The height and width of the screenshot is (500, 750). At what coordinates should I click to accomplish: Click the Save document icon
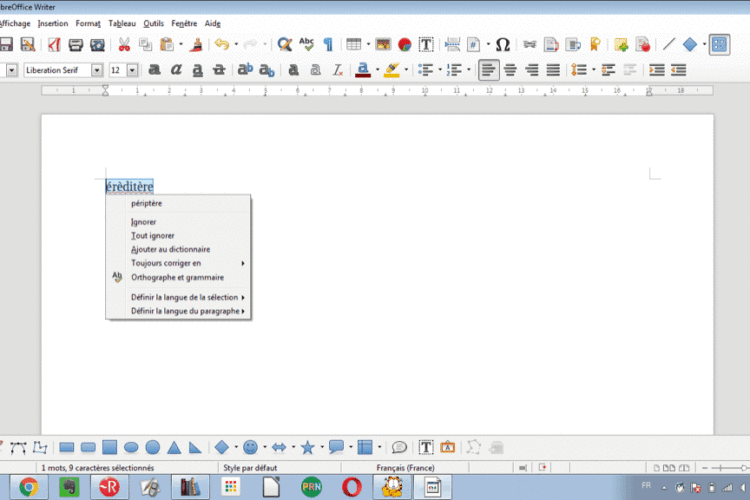coord(6,44)
